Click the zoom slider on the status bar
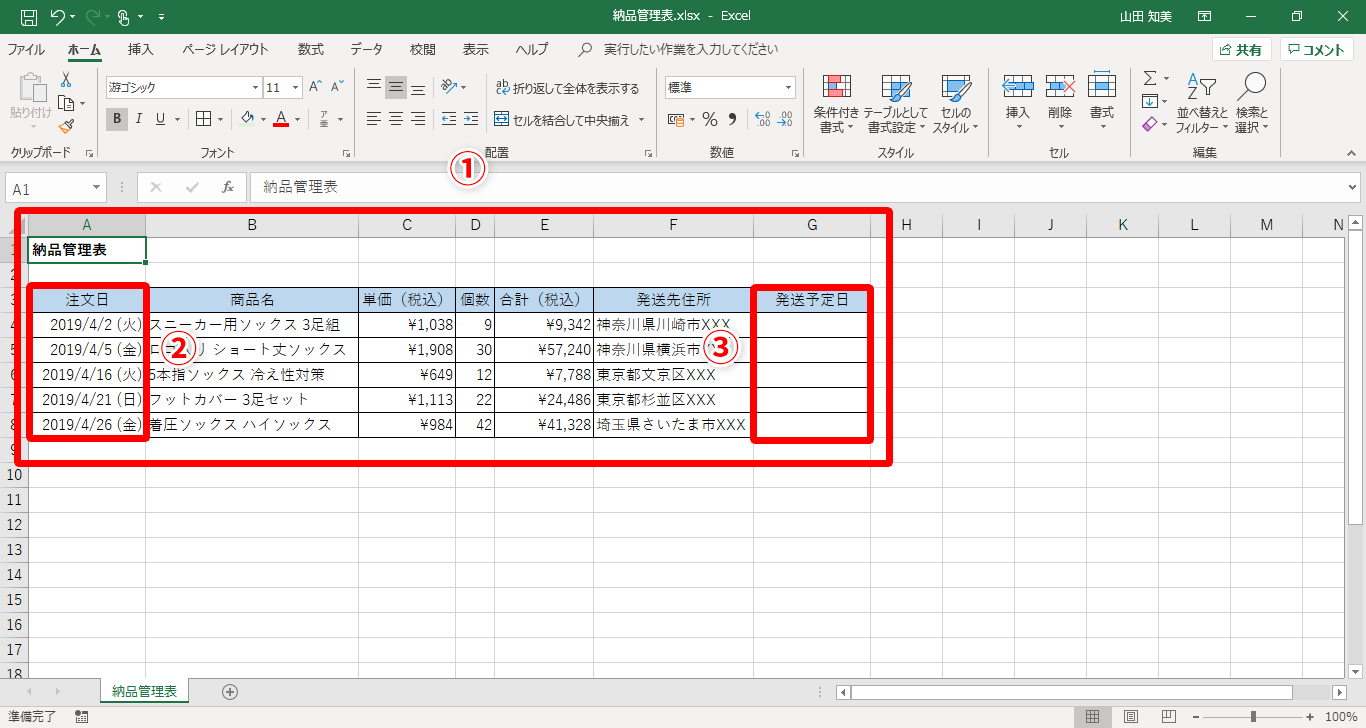 click(1253, 717)
